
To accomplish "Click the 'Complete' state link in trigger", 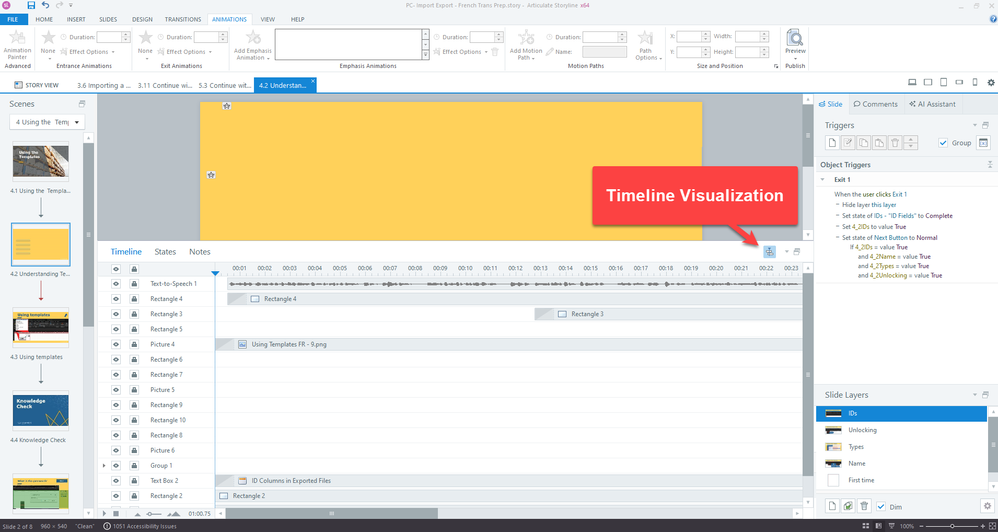I will pyautogui.click(x=939, y=216).
